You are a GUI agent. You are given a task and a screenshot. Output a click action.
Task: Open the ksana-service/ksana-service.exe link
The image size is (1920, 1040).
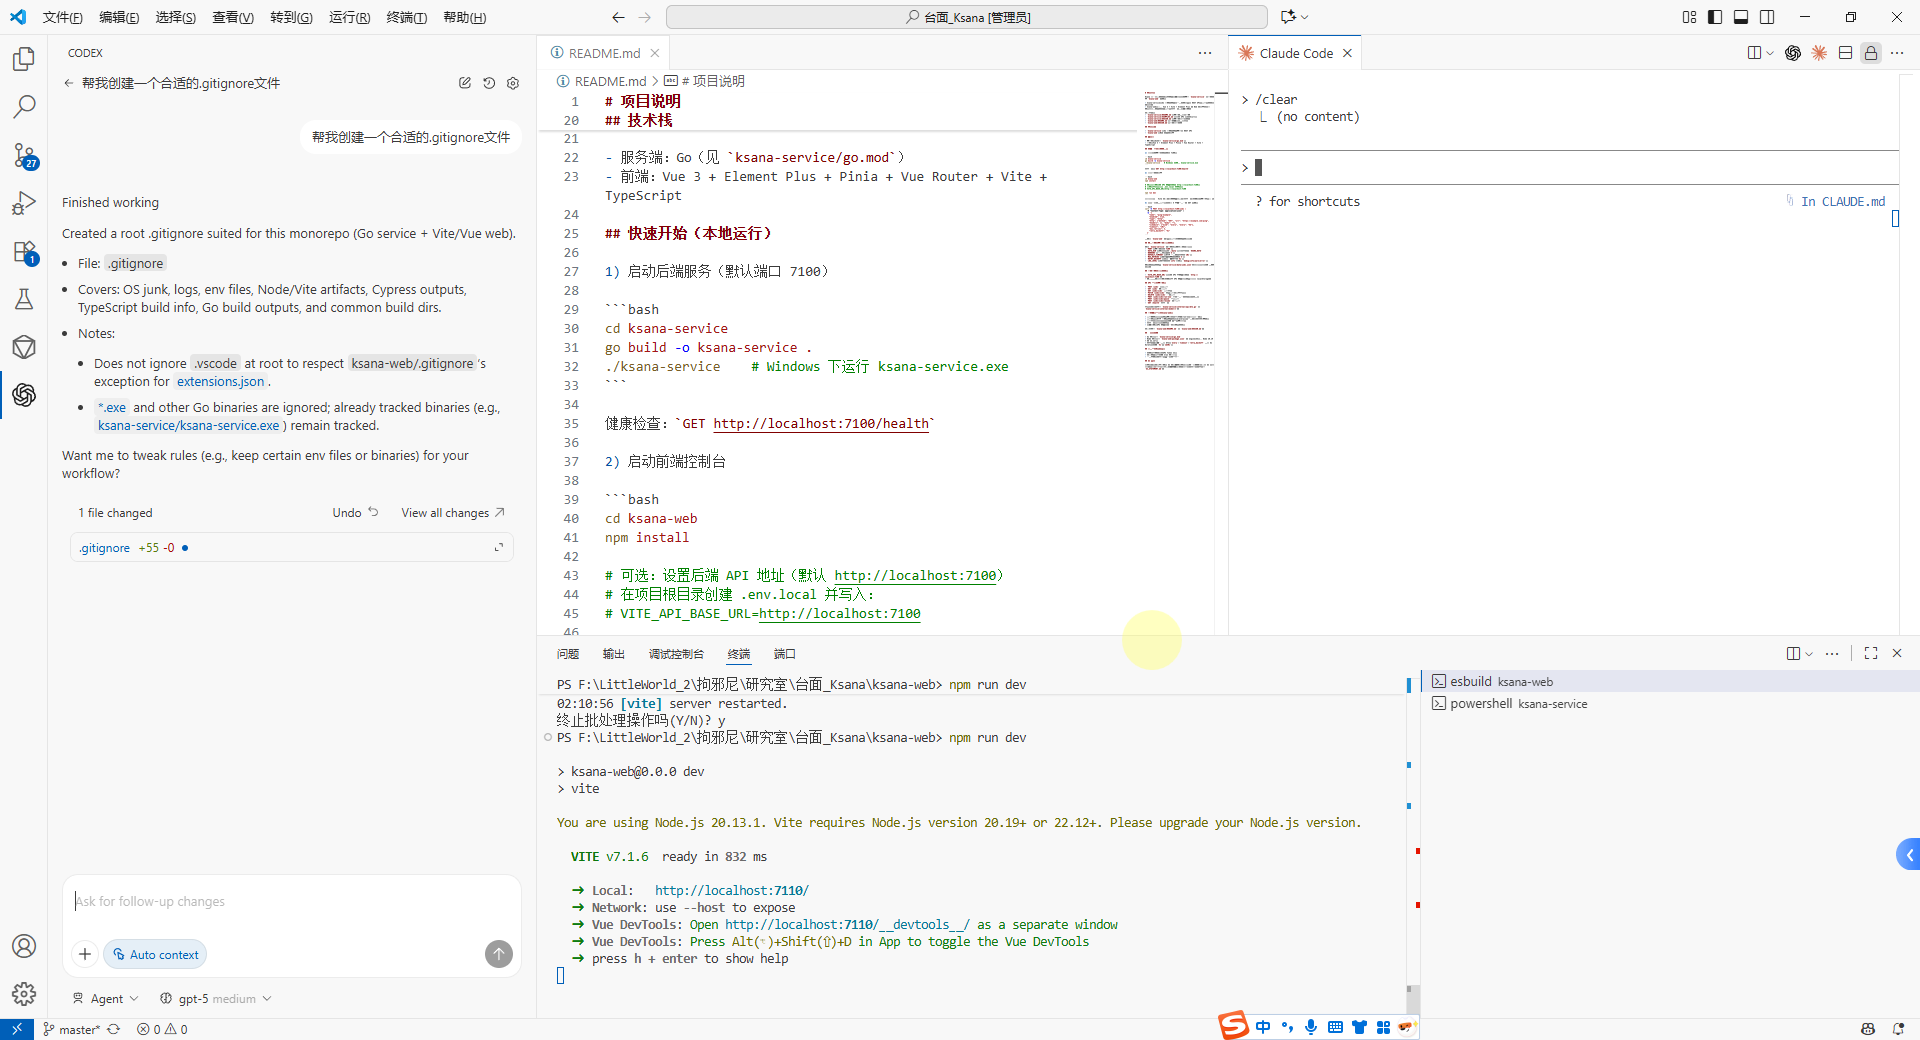click(x=189, y=425)
